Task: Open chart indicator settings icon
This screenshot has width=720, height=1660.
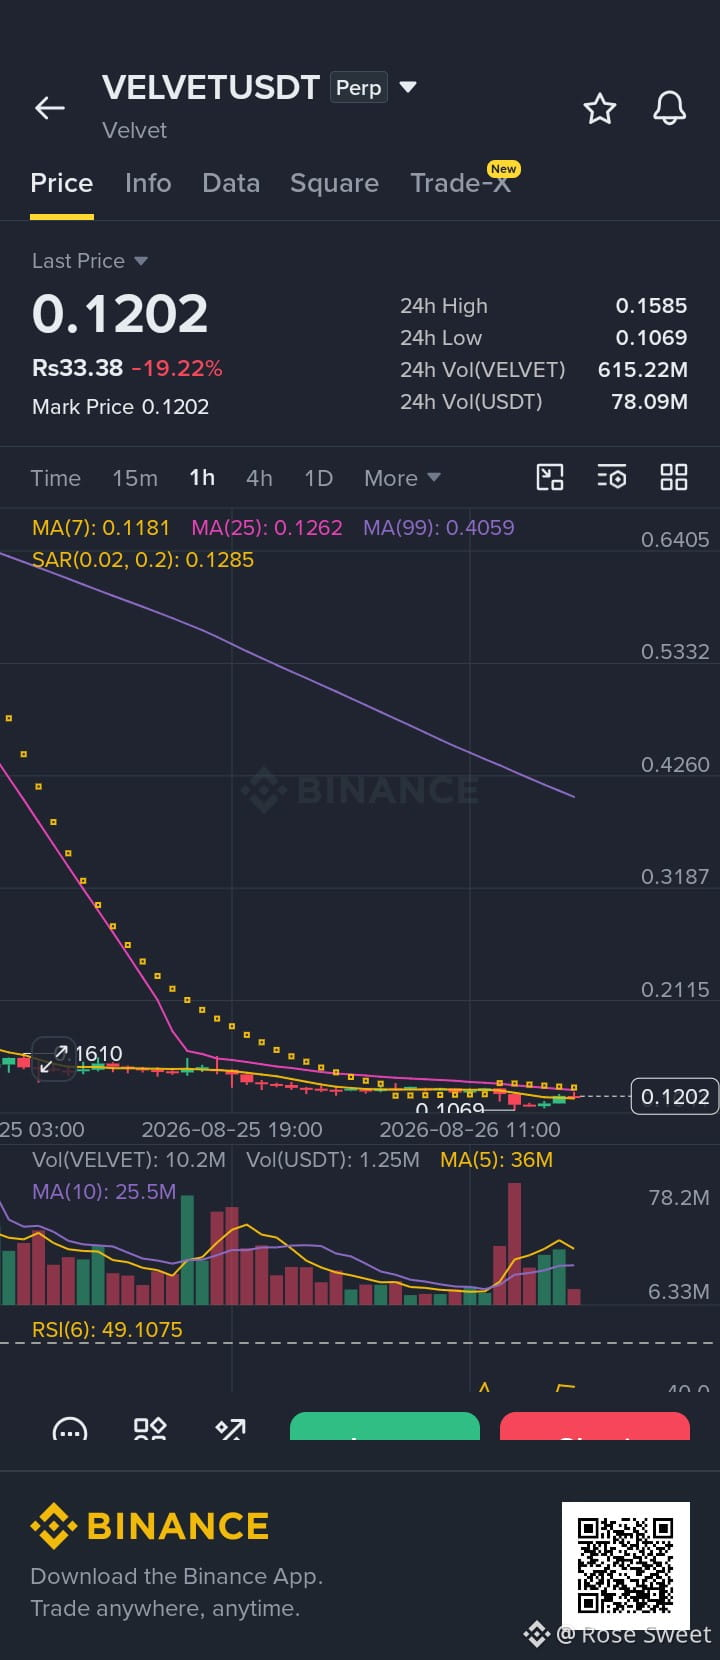Action: tap(612, 477)
